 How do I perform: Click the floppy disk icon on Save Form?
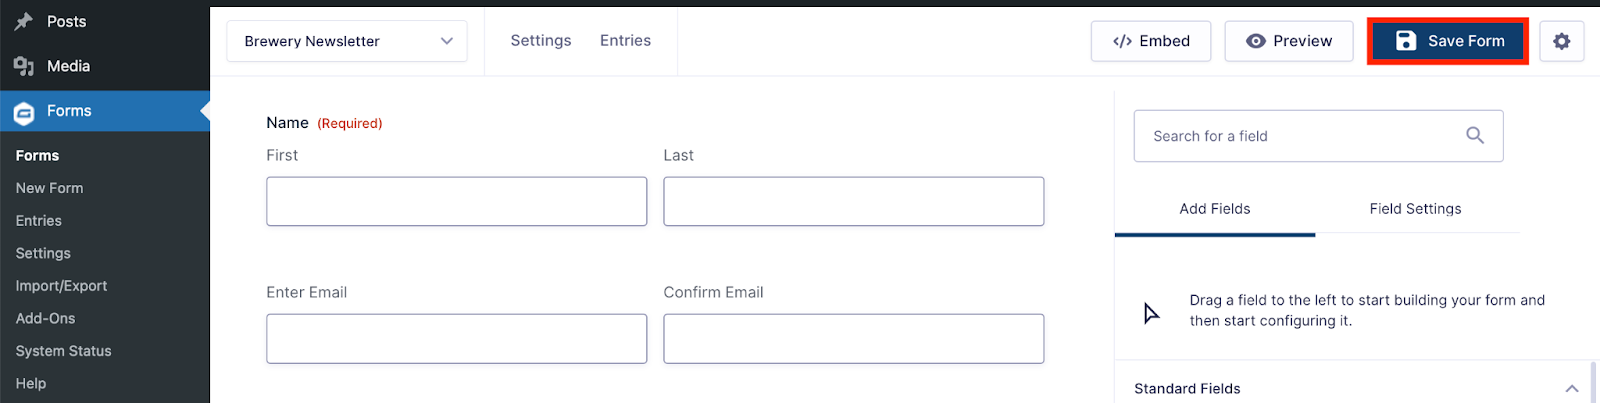click(1406, 41)
